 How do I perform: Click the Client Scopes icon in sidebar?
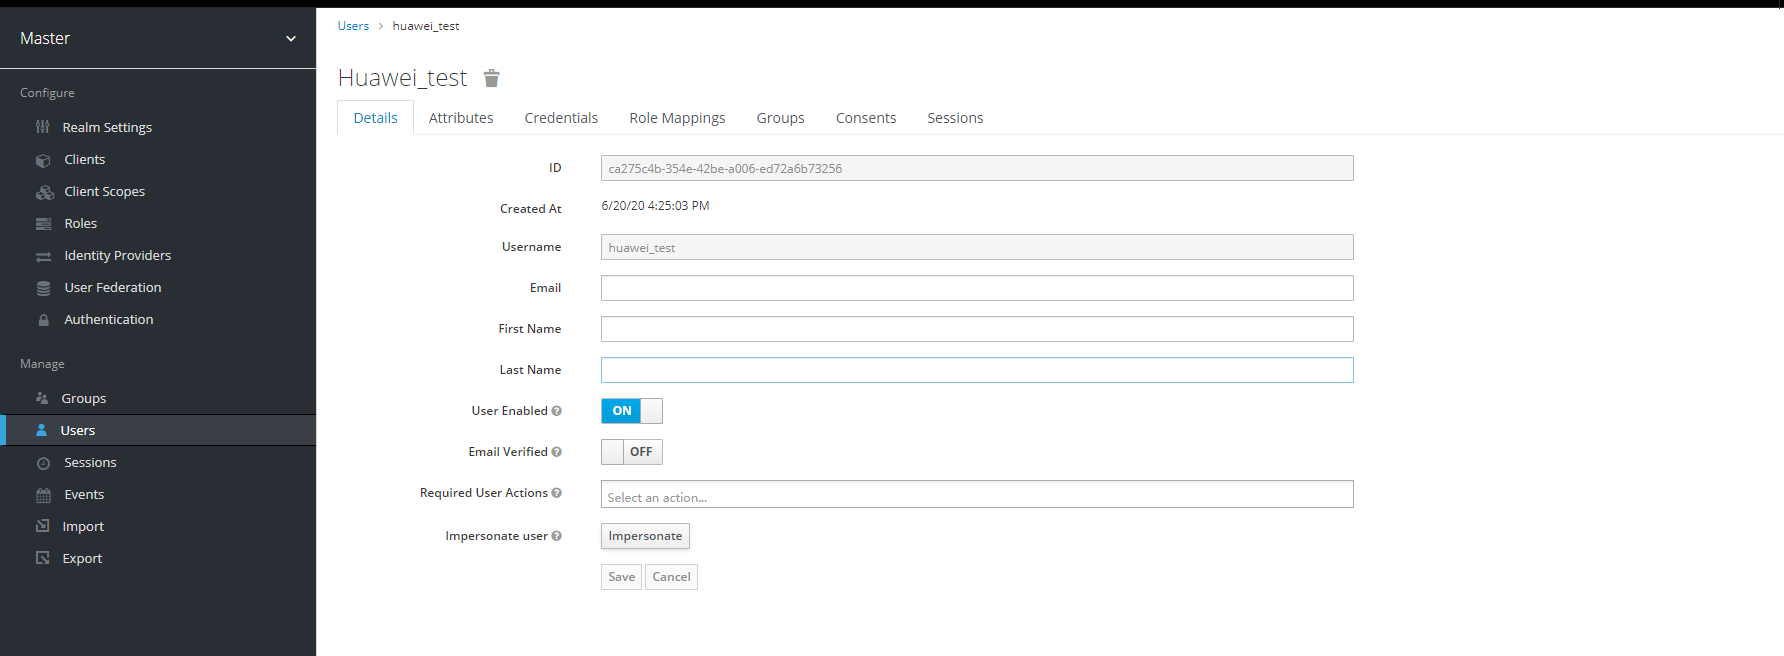pos(45,192)
